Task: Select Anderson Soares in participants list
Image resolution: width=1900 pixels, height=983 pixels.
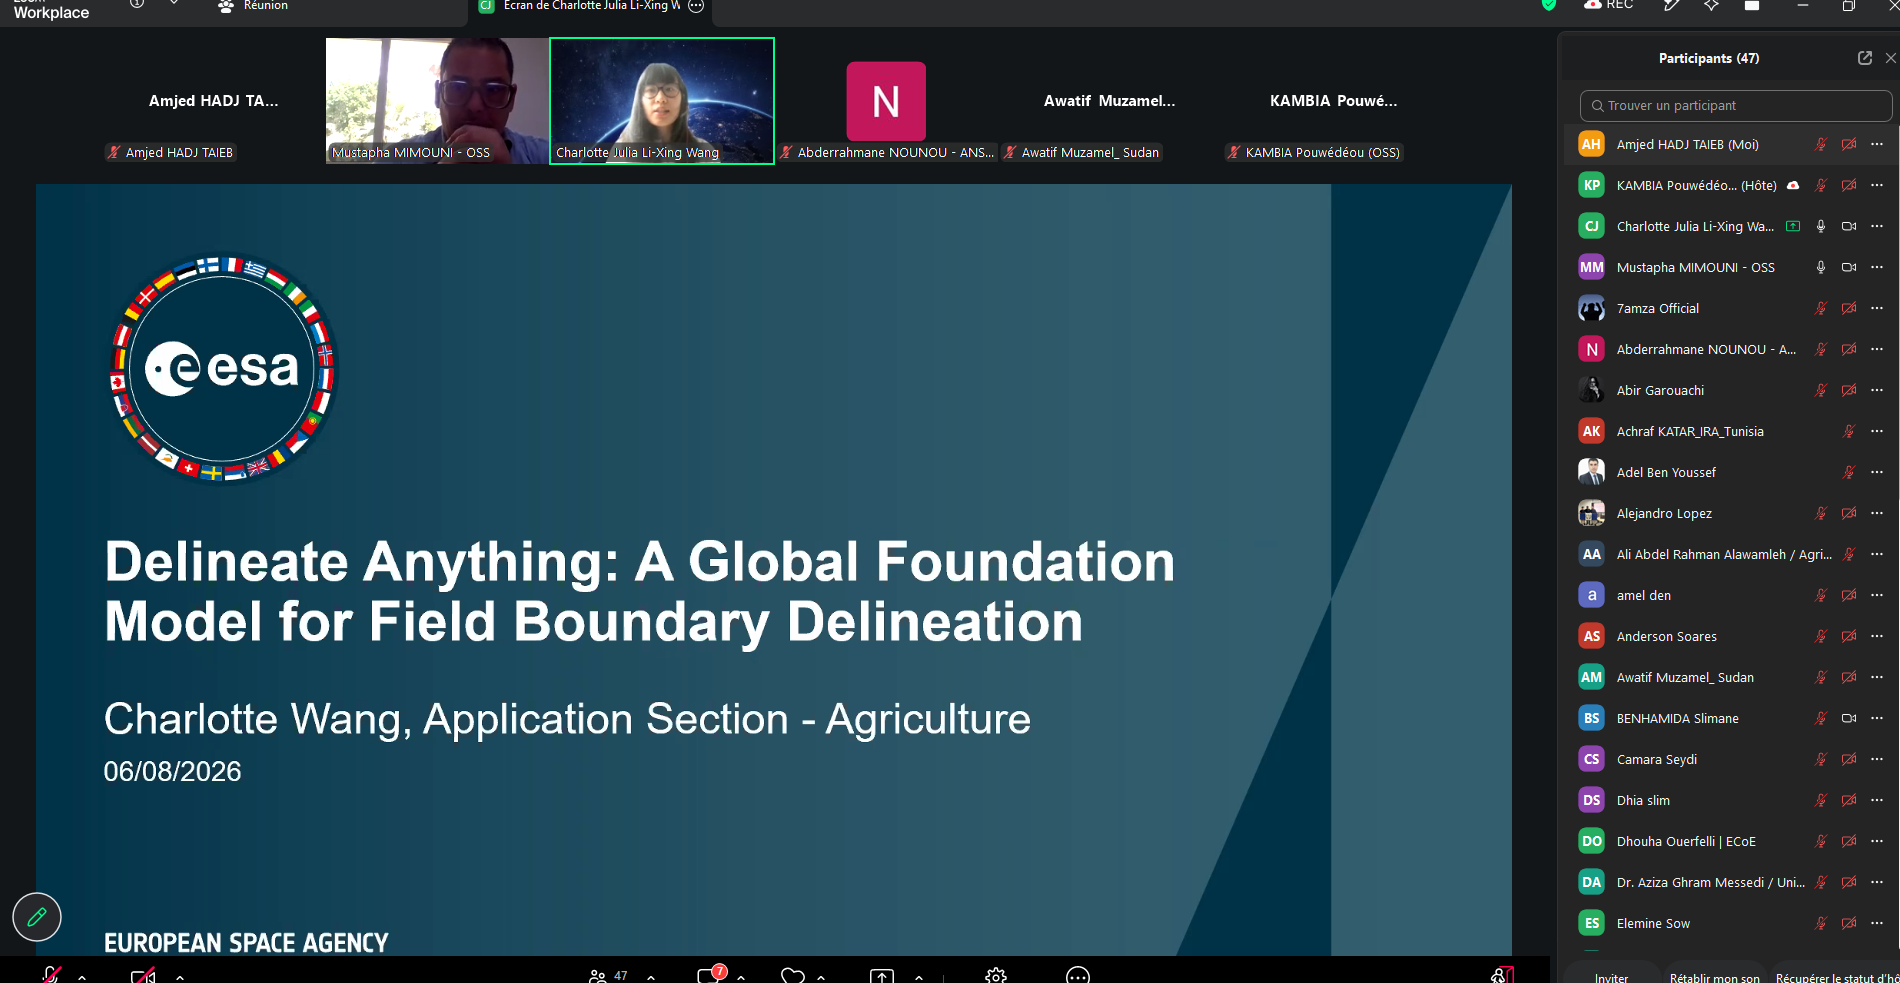Action: 1730,636
